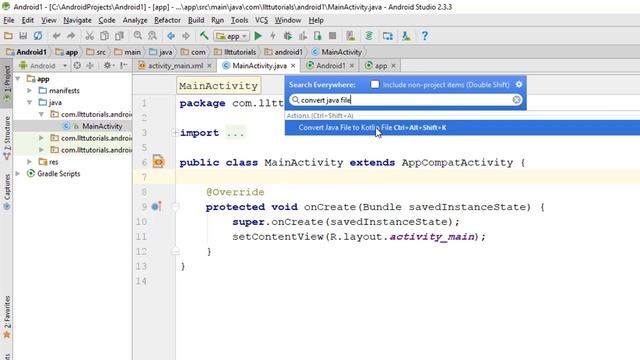The height and width of the screenshot is (360, 640).
Task: Click the Copy icon in toolbar
Action: 104,36
